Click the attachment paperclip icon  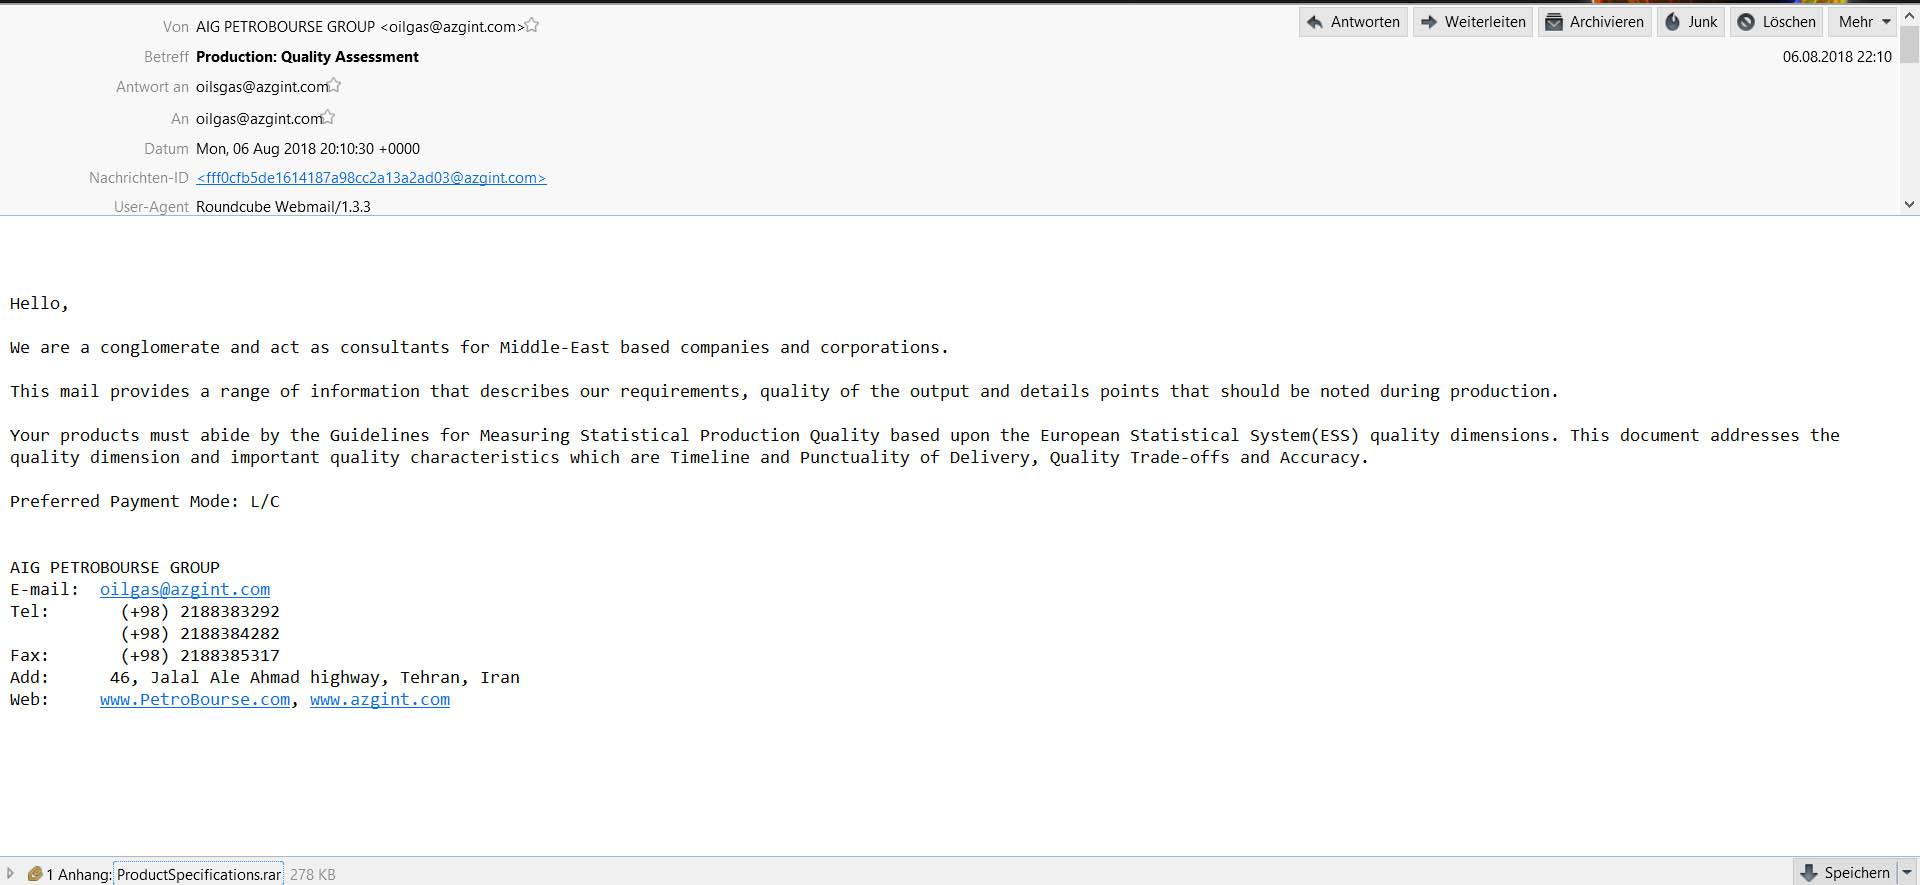click(x=35, y=874)
